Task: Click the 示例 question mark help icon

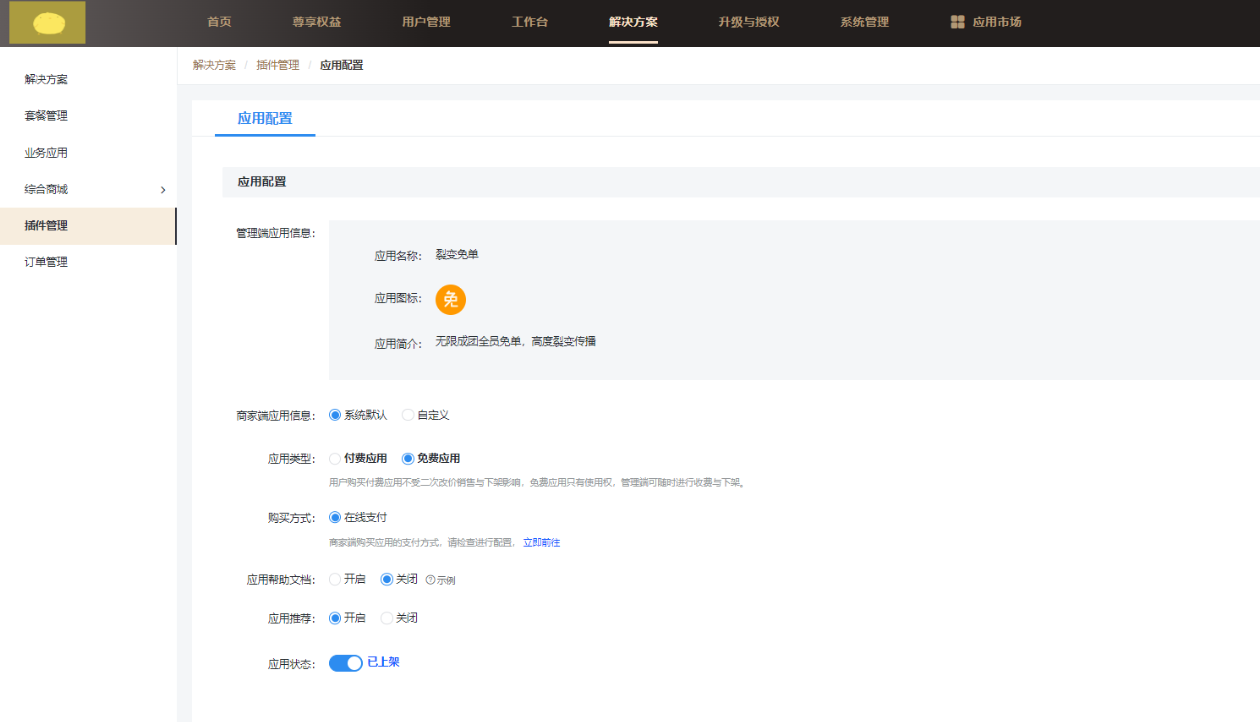Action: 430,580
